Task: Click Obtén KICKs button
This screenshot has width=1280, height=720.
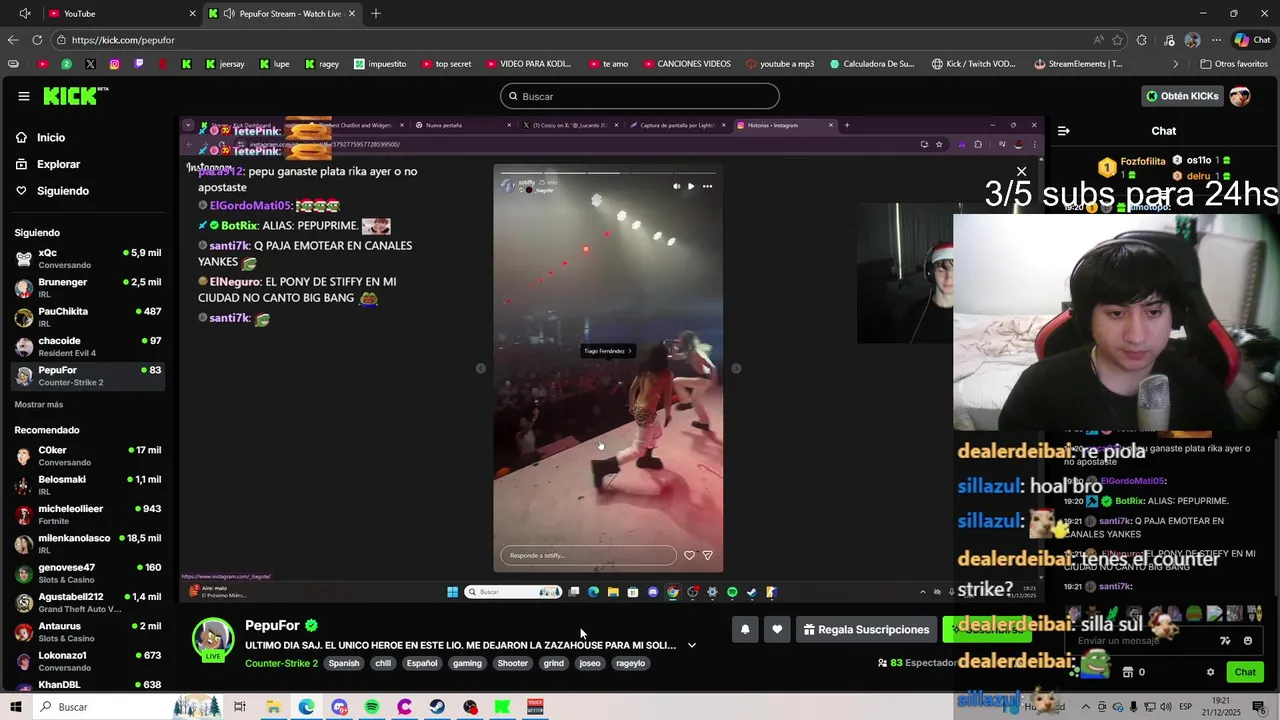Action: 1182,96
